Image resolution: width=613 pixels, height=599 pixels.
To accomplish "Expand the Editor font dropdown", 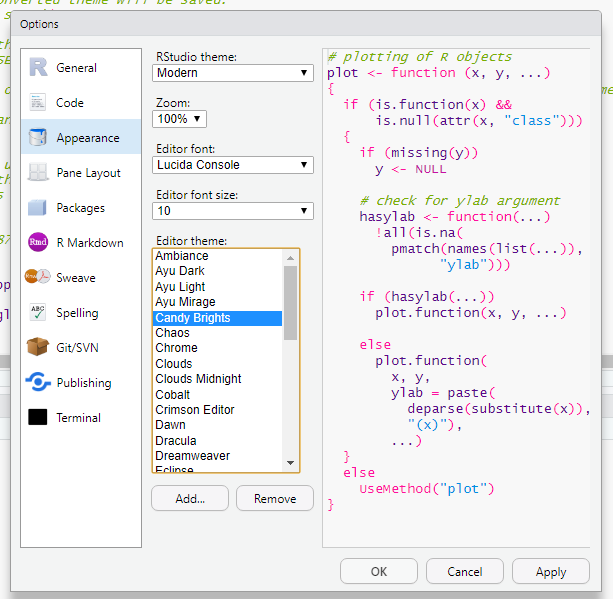I will (x=233, y=165).
